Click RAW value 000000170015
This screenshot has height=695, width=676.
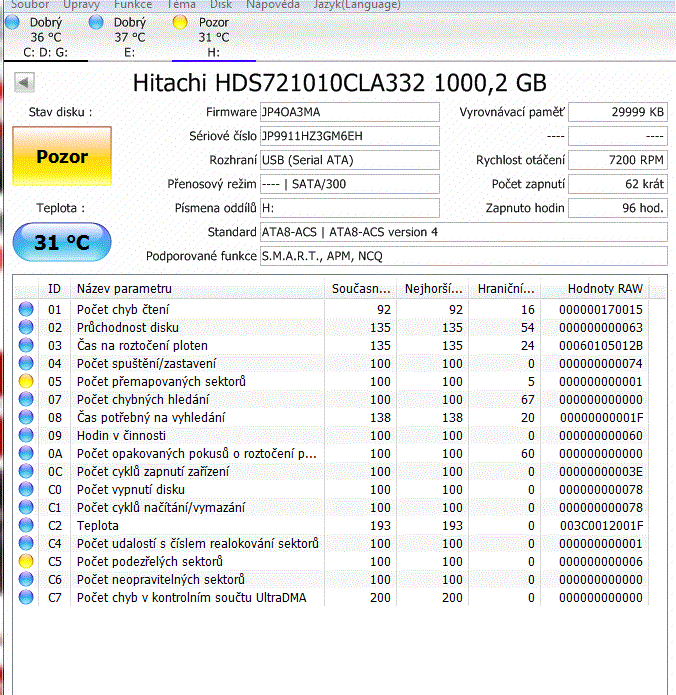coord(601,309)
